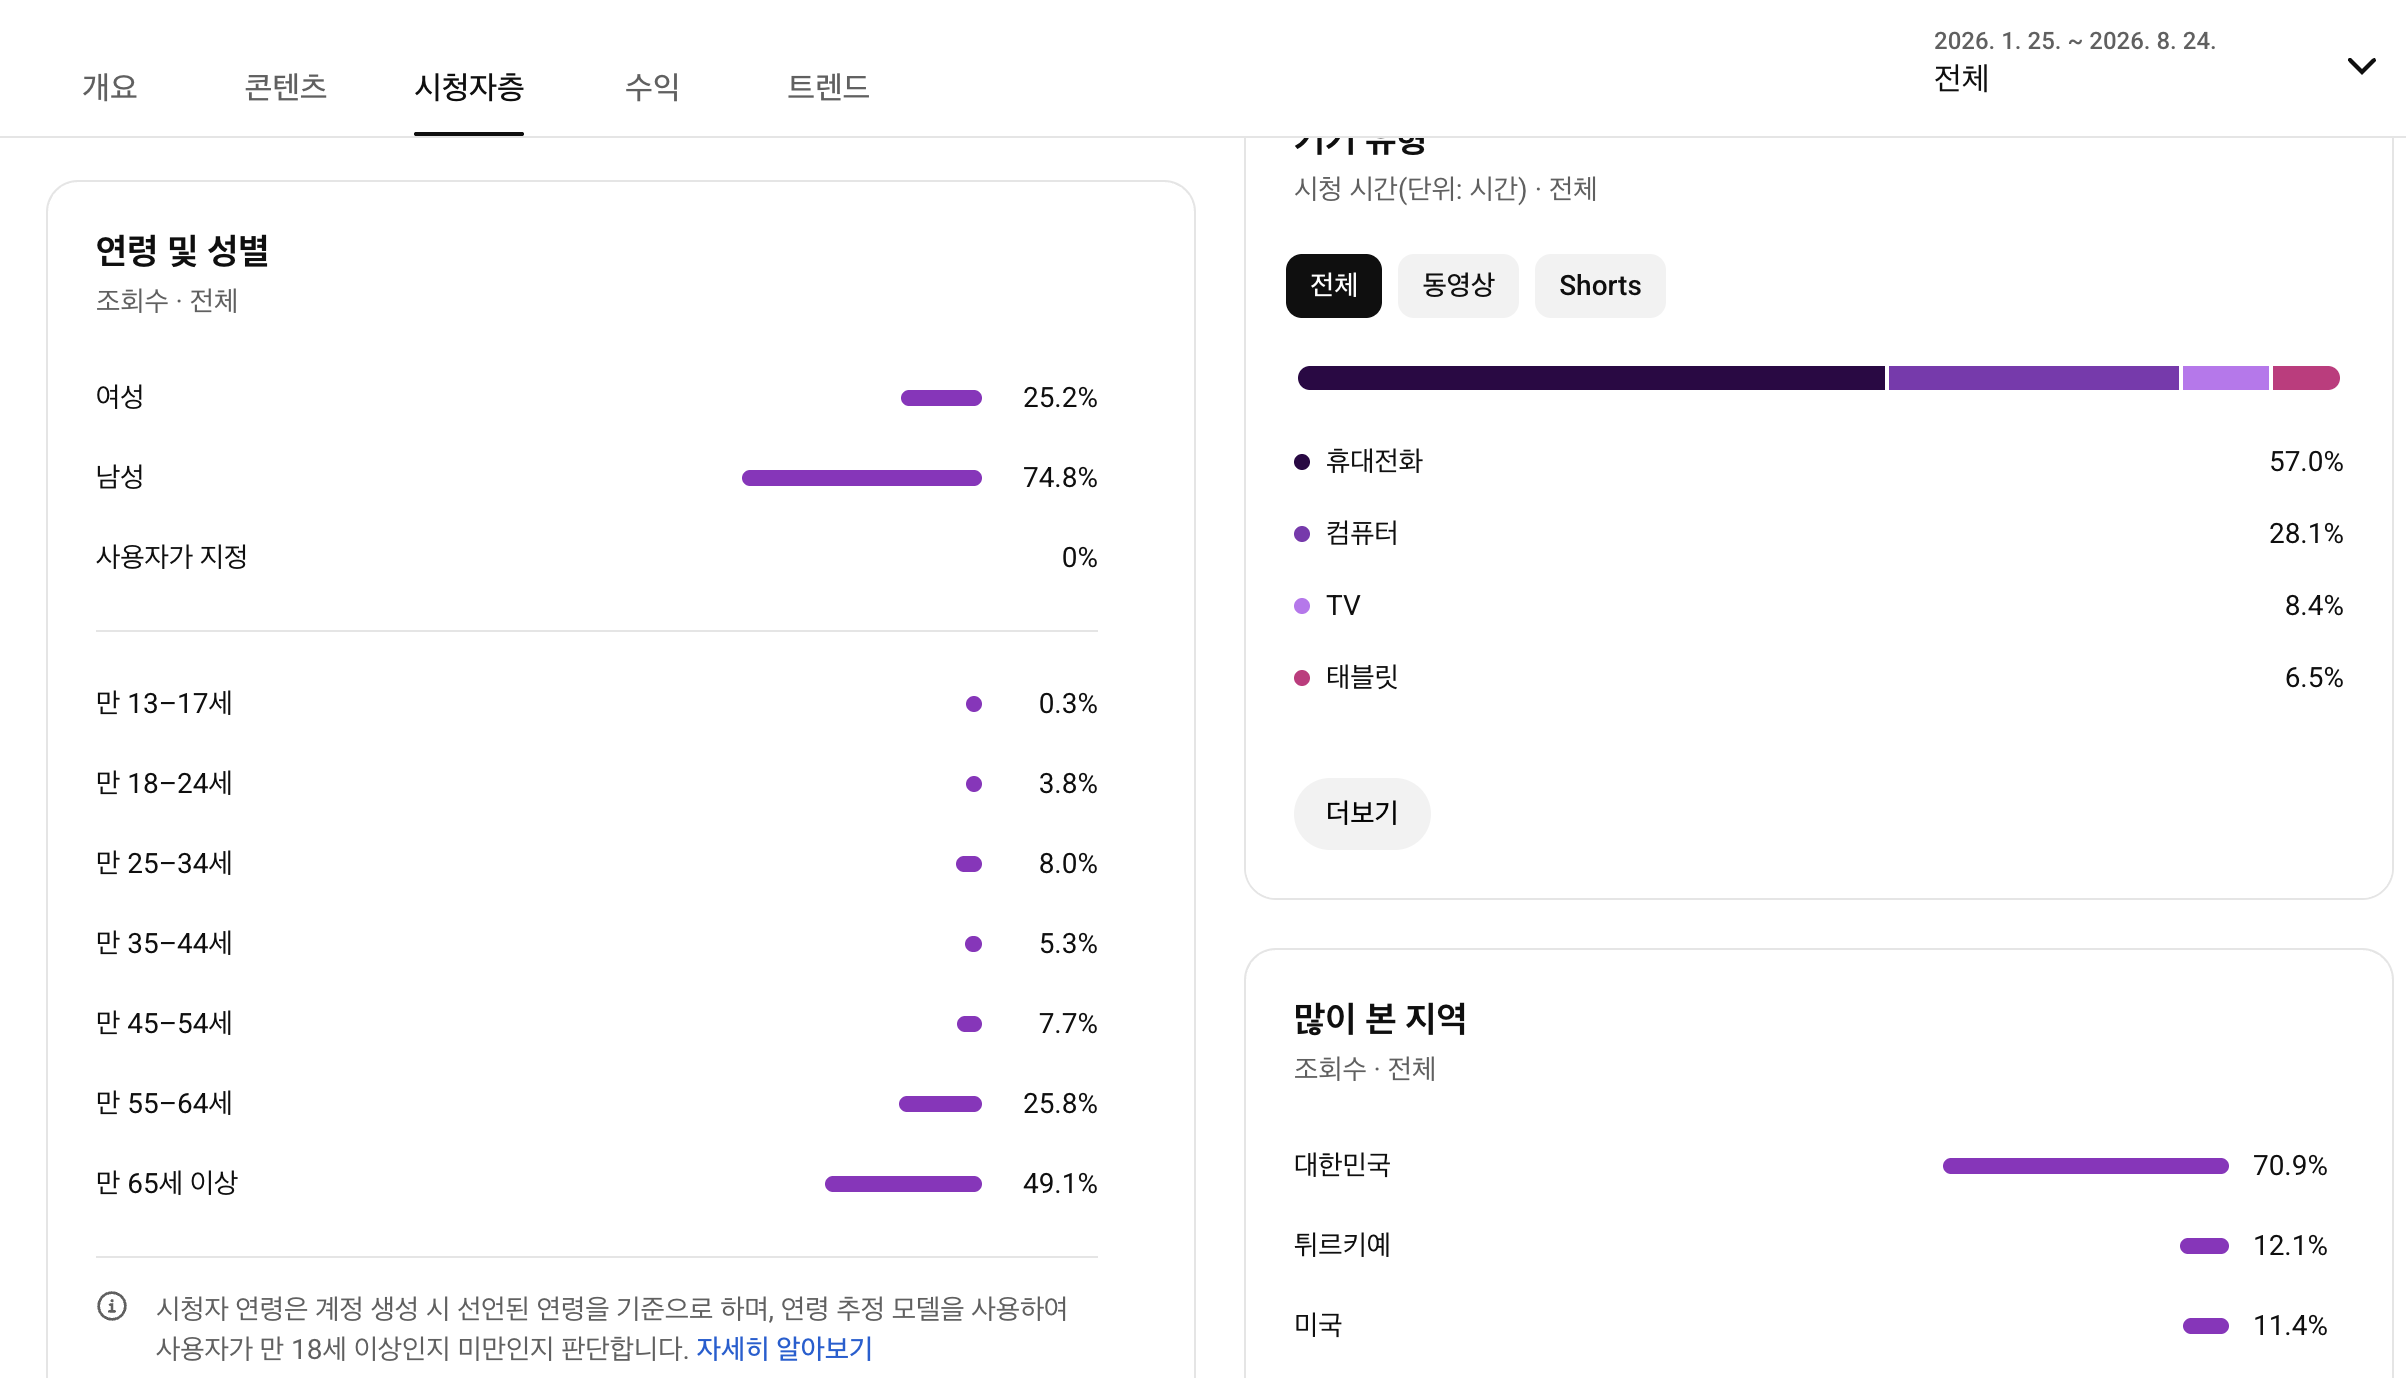
Task: Click the bar for 만 65세 이상
Action: [903, 1184]
